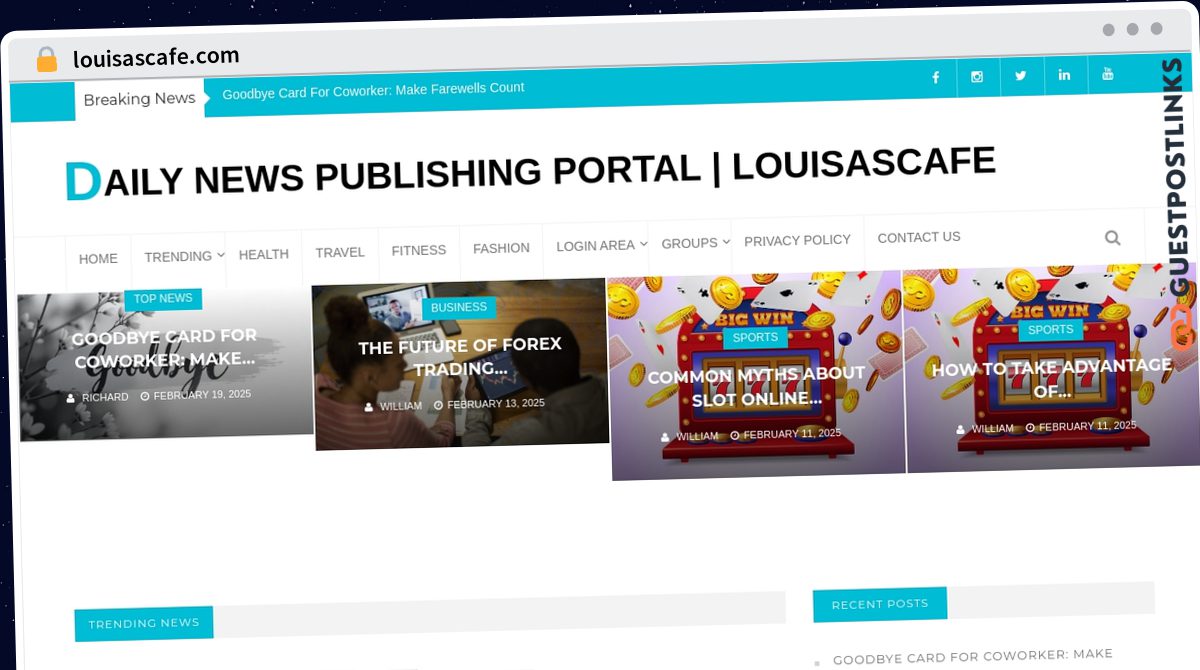
Task: Expand the GROUPS dropdown
Action: (x=690, y=243)
